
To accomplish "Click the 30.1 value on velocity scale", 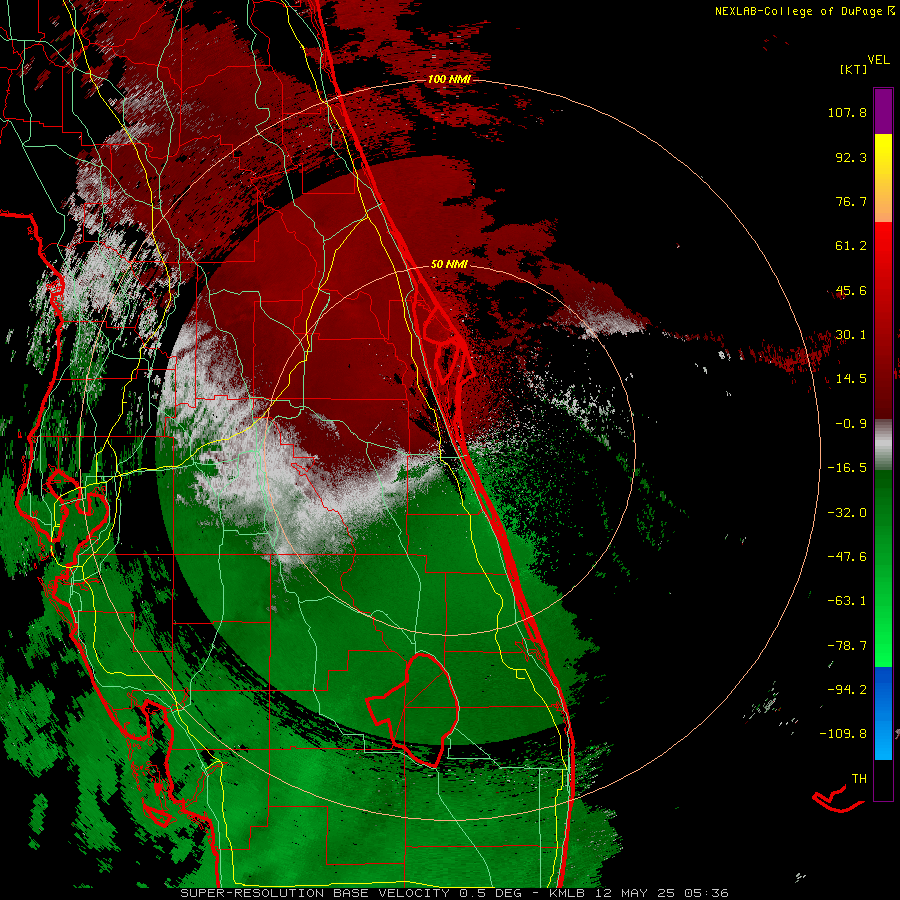I will click(x=851, y=335).
